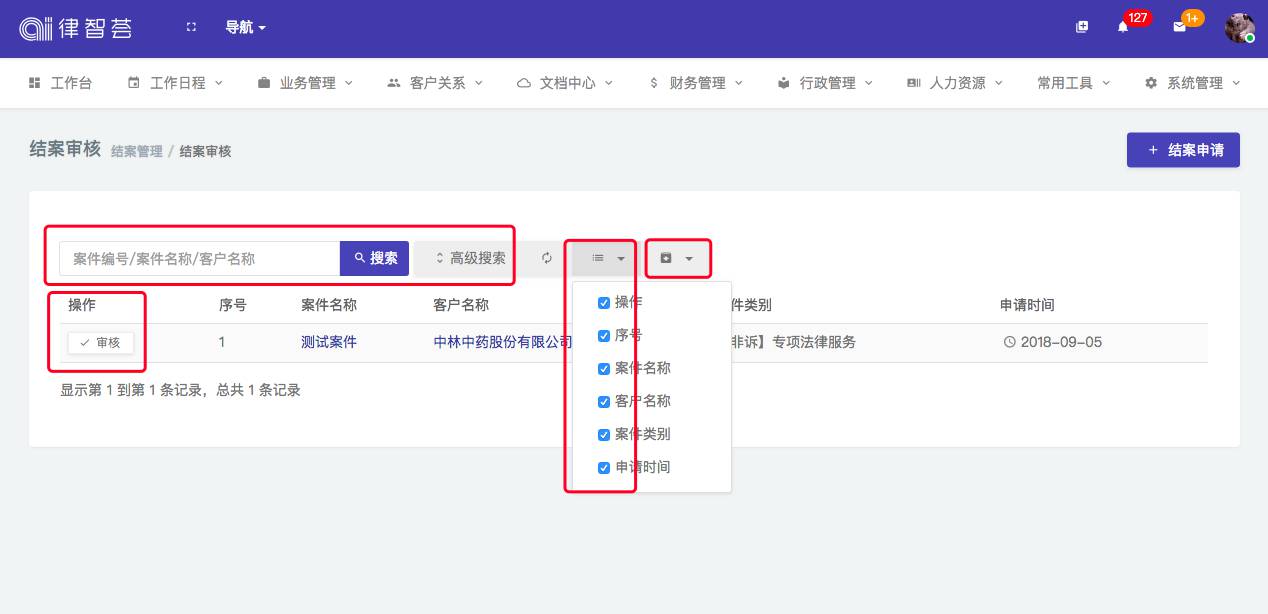
Task: Click the 结案申请 button
Action: [1183, 150]
